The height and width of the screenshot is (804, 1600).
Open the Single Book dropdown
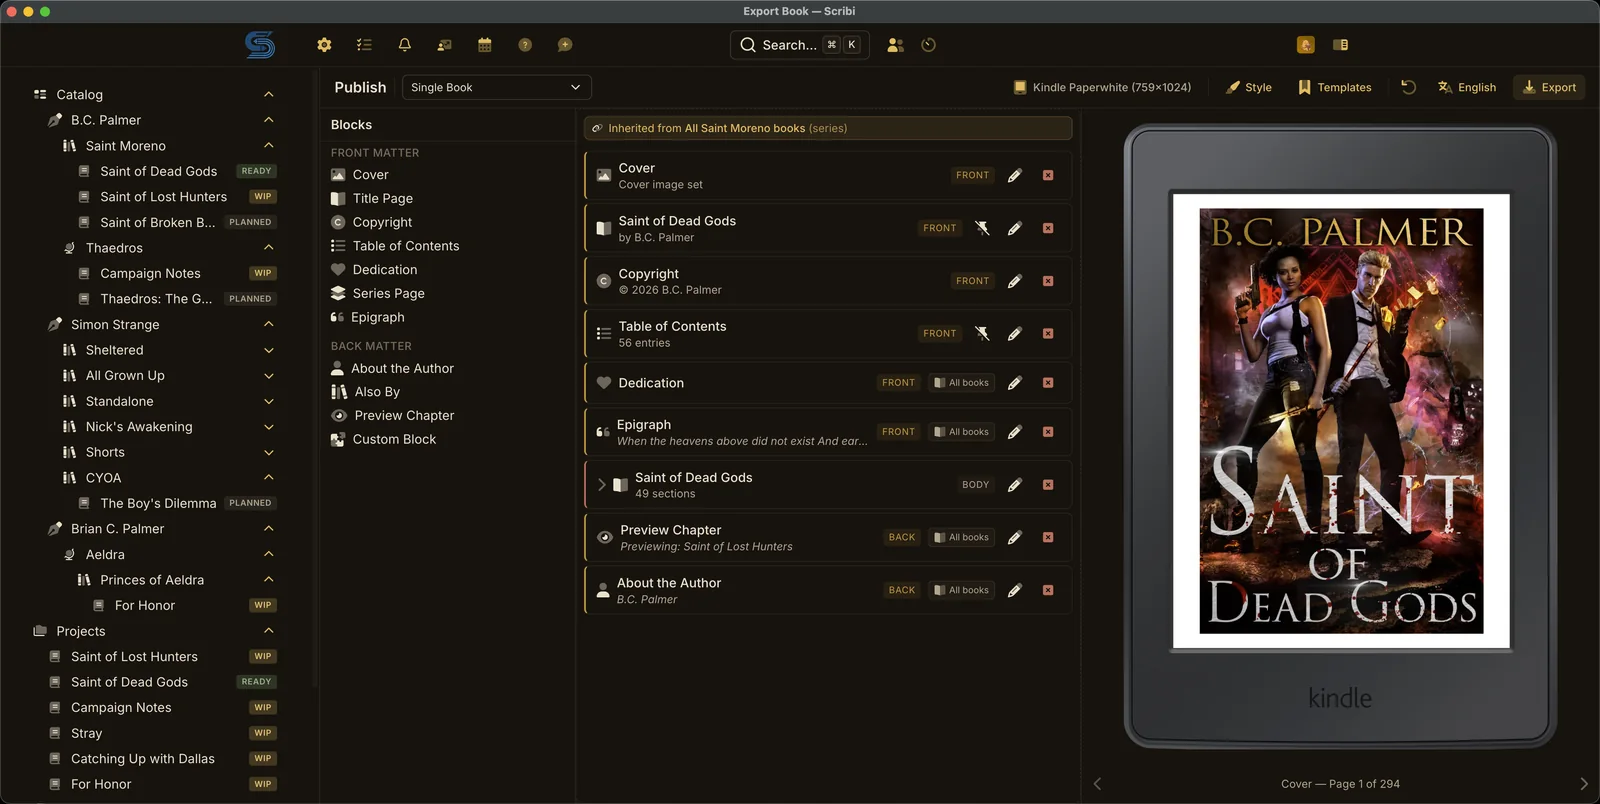click(496, 87)
